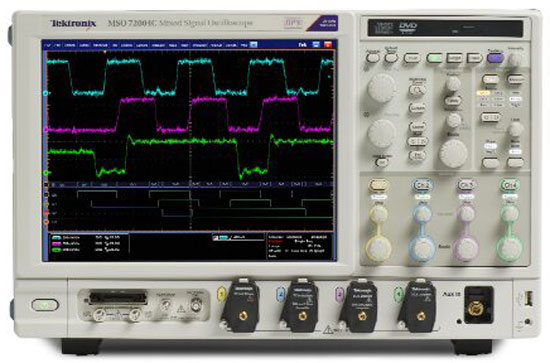Toggle the Ch 3 channel button
The image size is (550, 363).
tap(466, 185)
